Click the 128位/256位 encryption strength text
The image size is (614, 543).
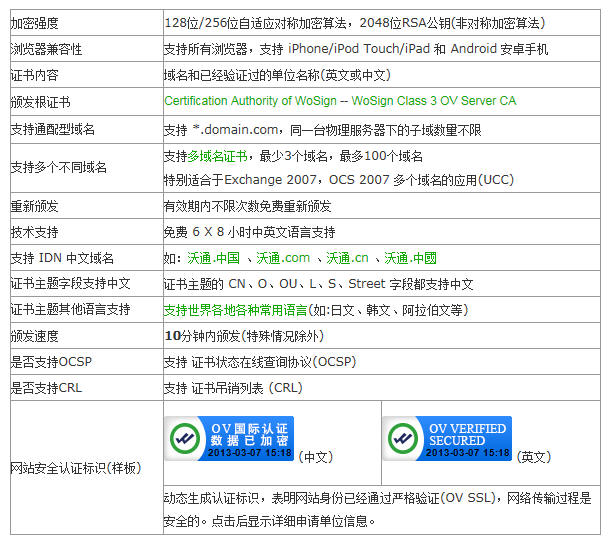tap(354, 23)
